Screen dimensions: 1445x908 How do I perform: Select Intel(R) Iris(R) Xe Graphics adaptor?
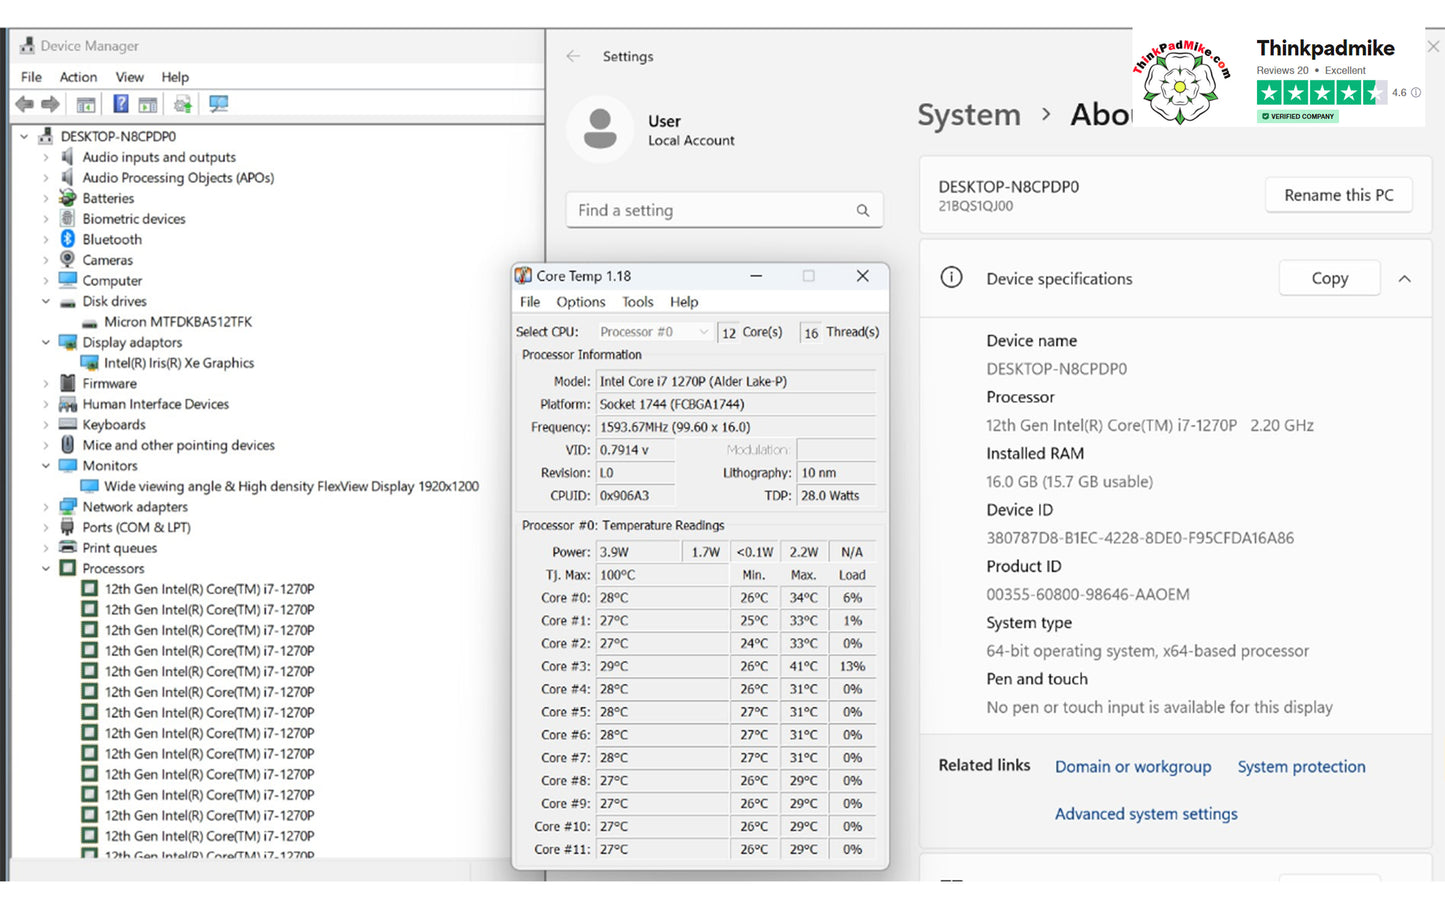179,363
